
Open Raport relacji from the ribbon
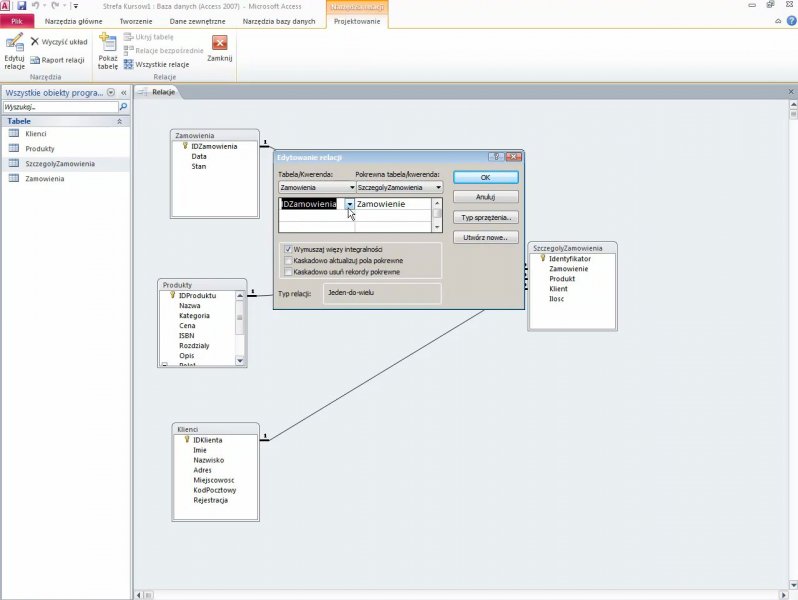pyautogui.click(x=35, y=60)
